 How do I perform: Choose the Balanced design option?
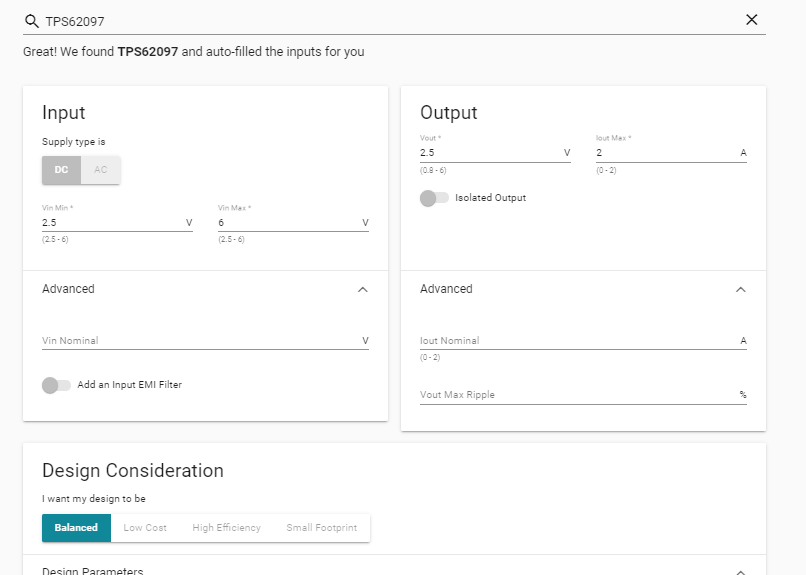click(76, 528)
